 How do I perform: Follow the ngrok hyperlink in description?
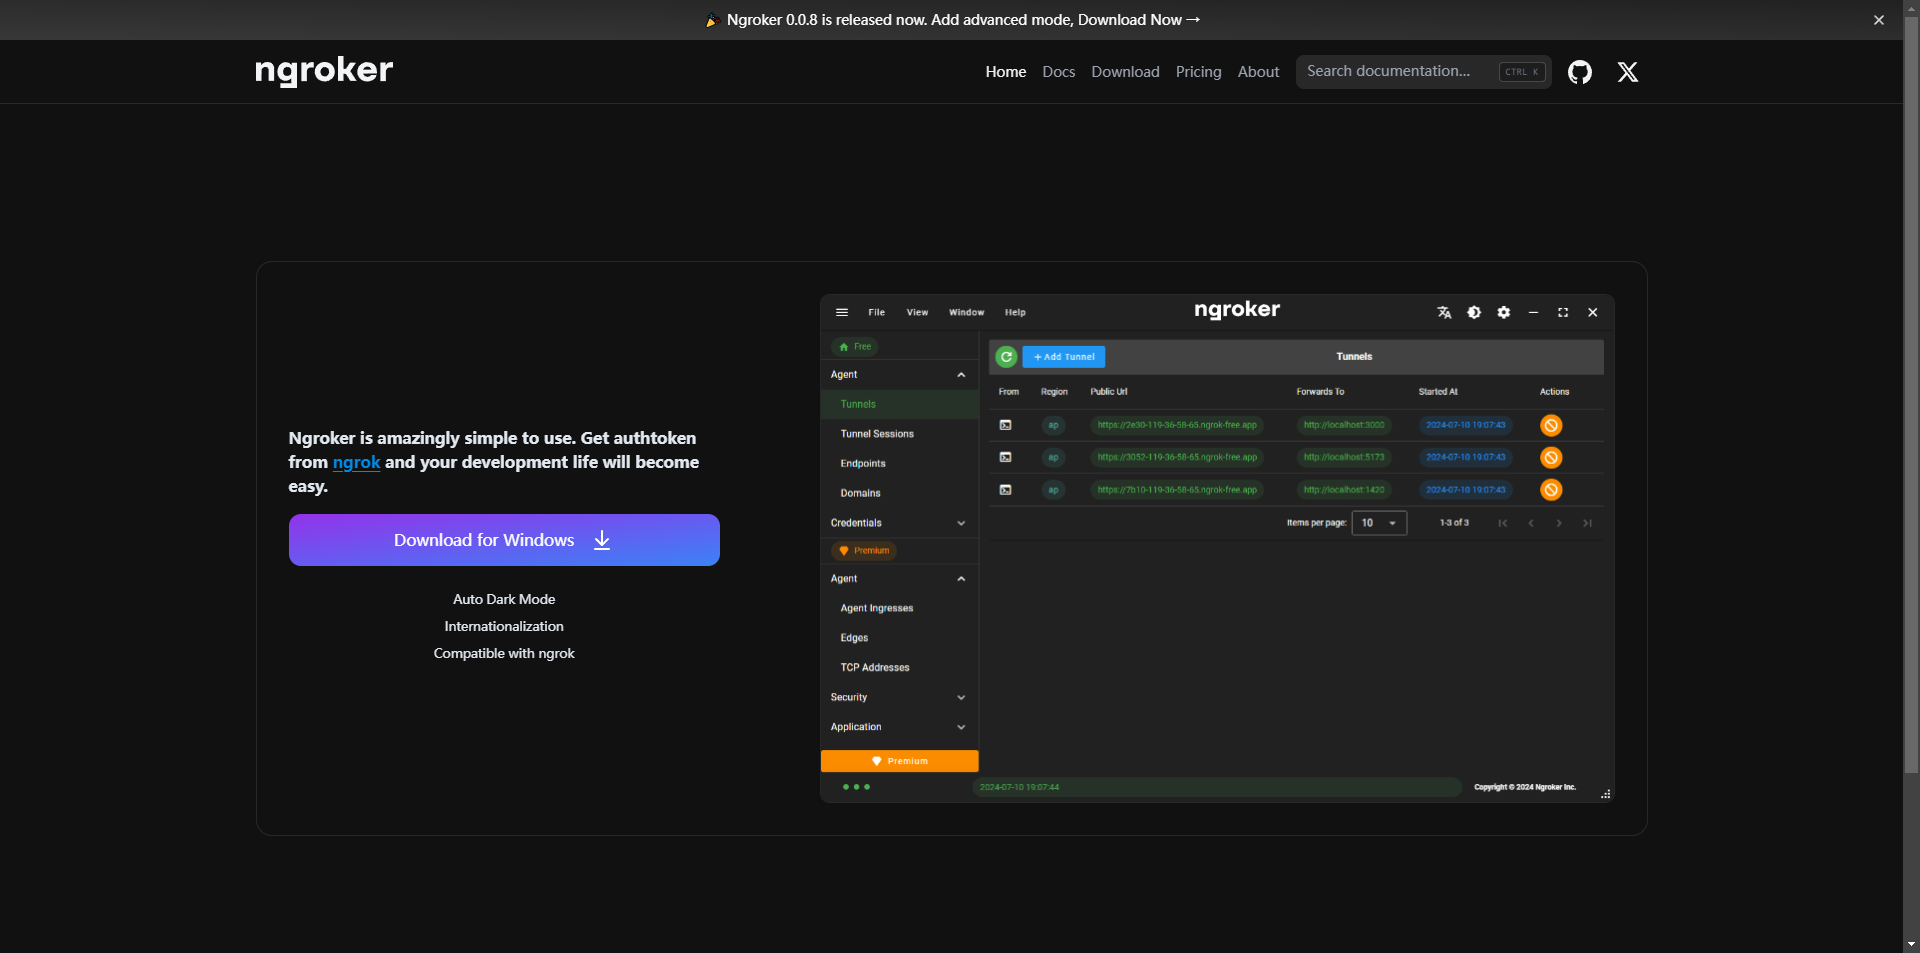(x=356, y=462)
